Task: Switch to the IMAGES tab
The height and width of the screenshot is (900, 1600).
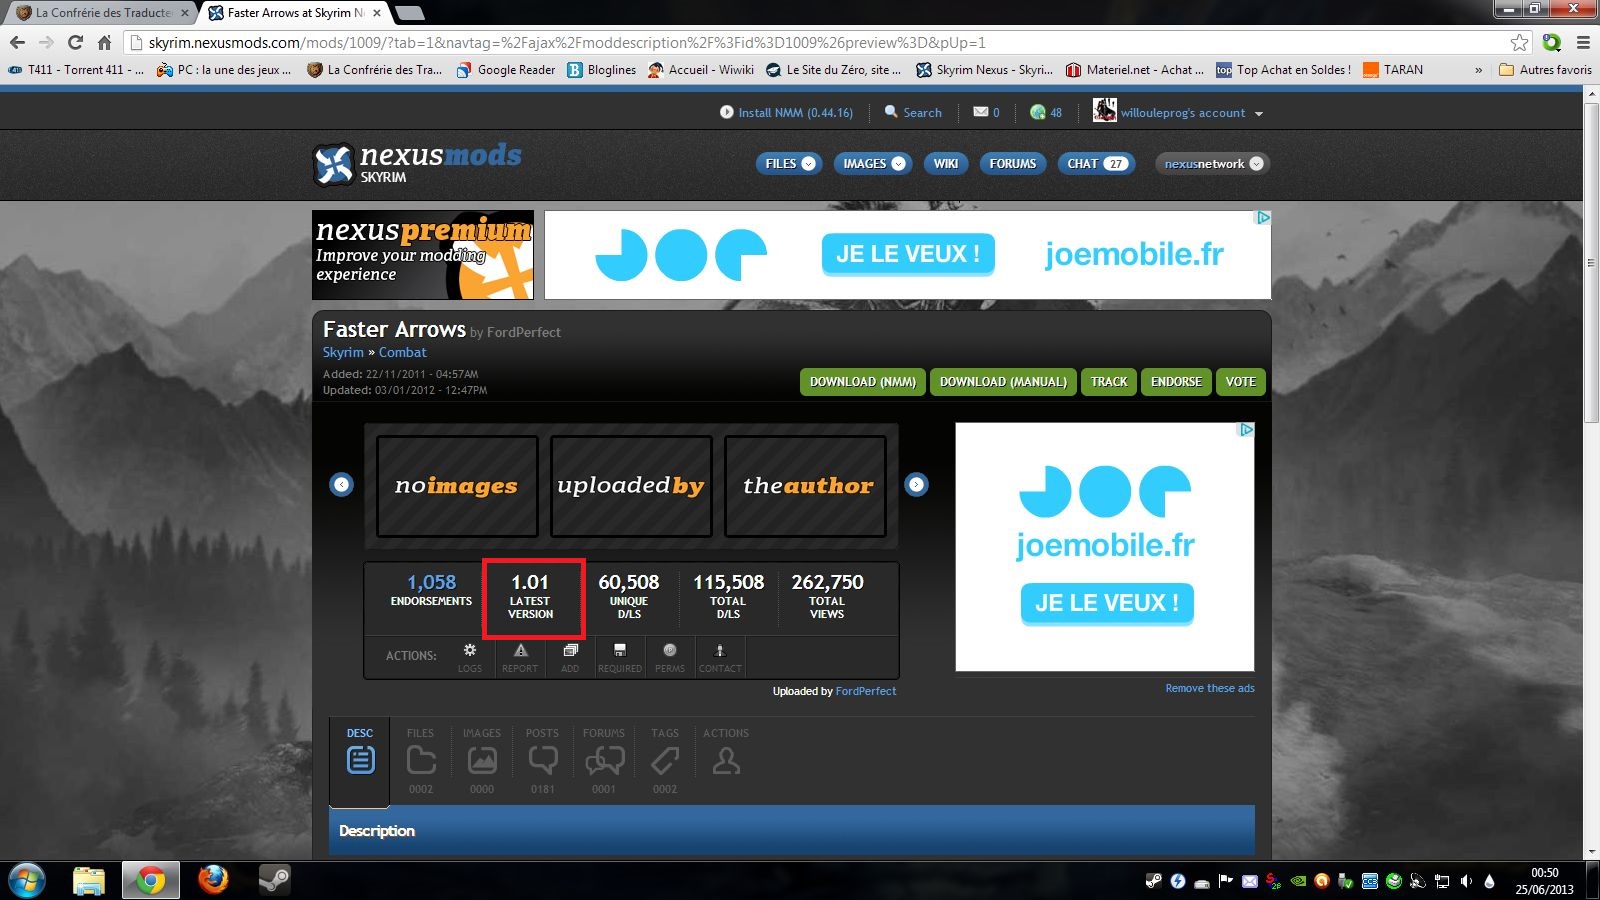Action: 482,761
